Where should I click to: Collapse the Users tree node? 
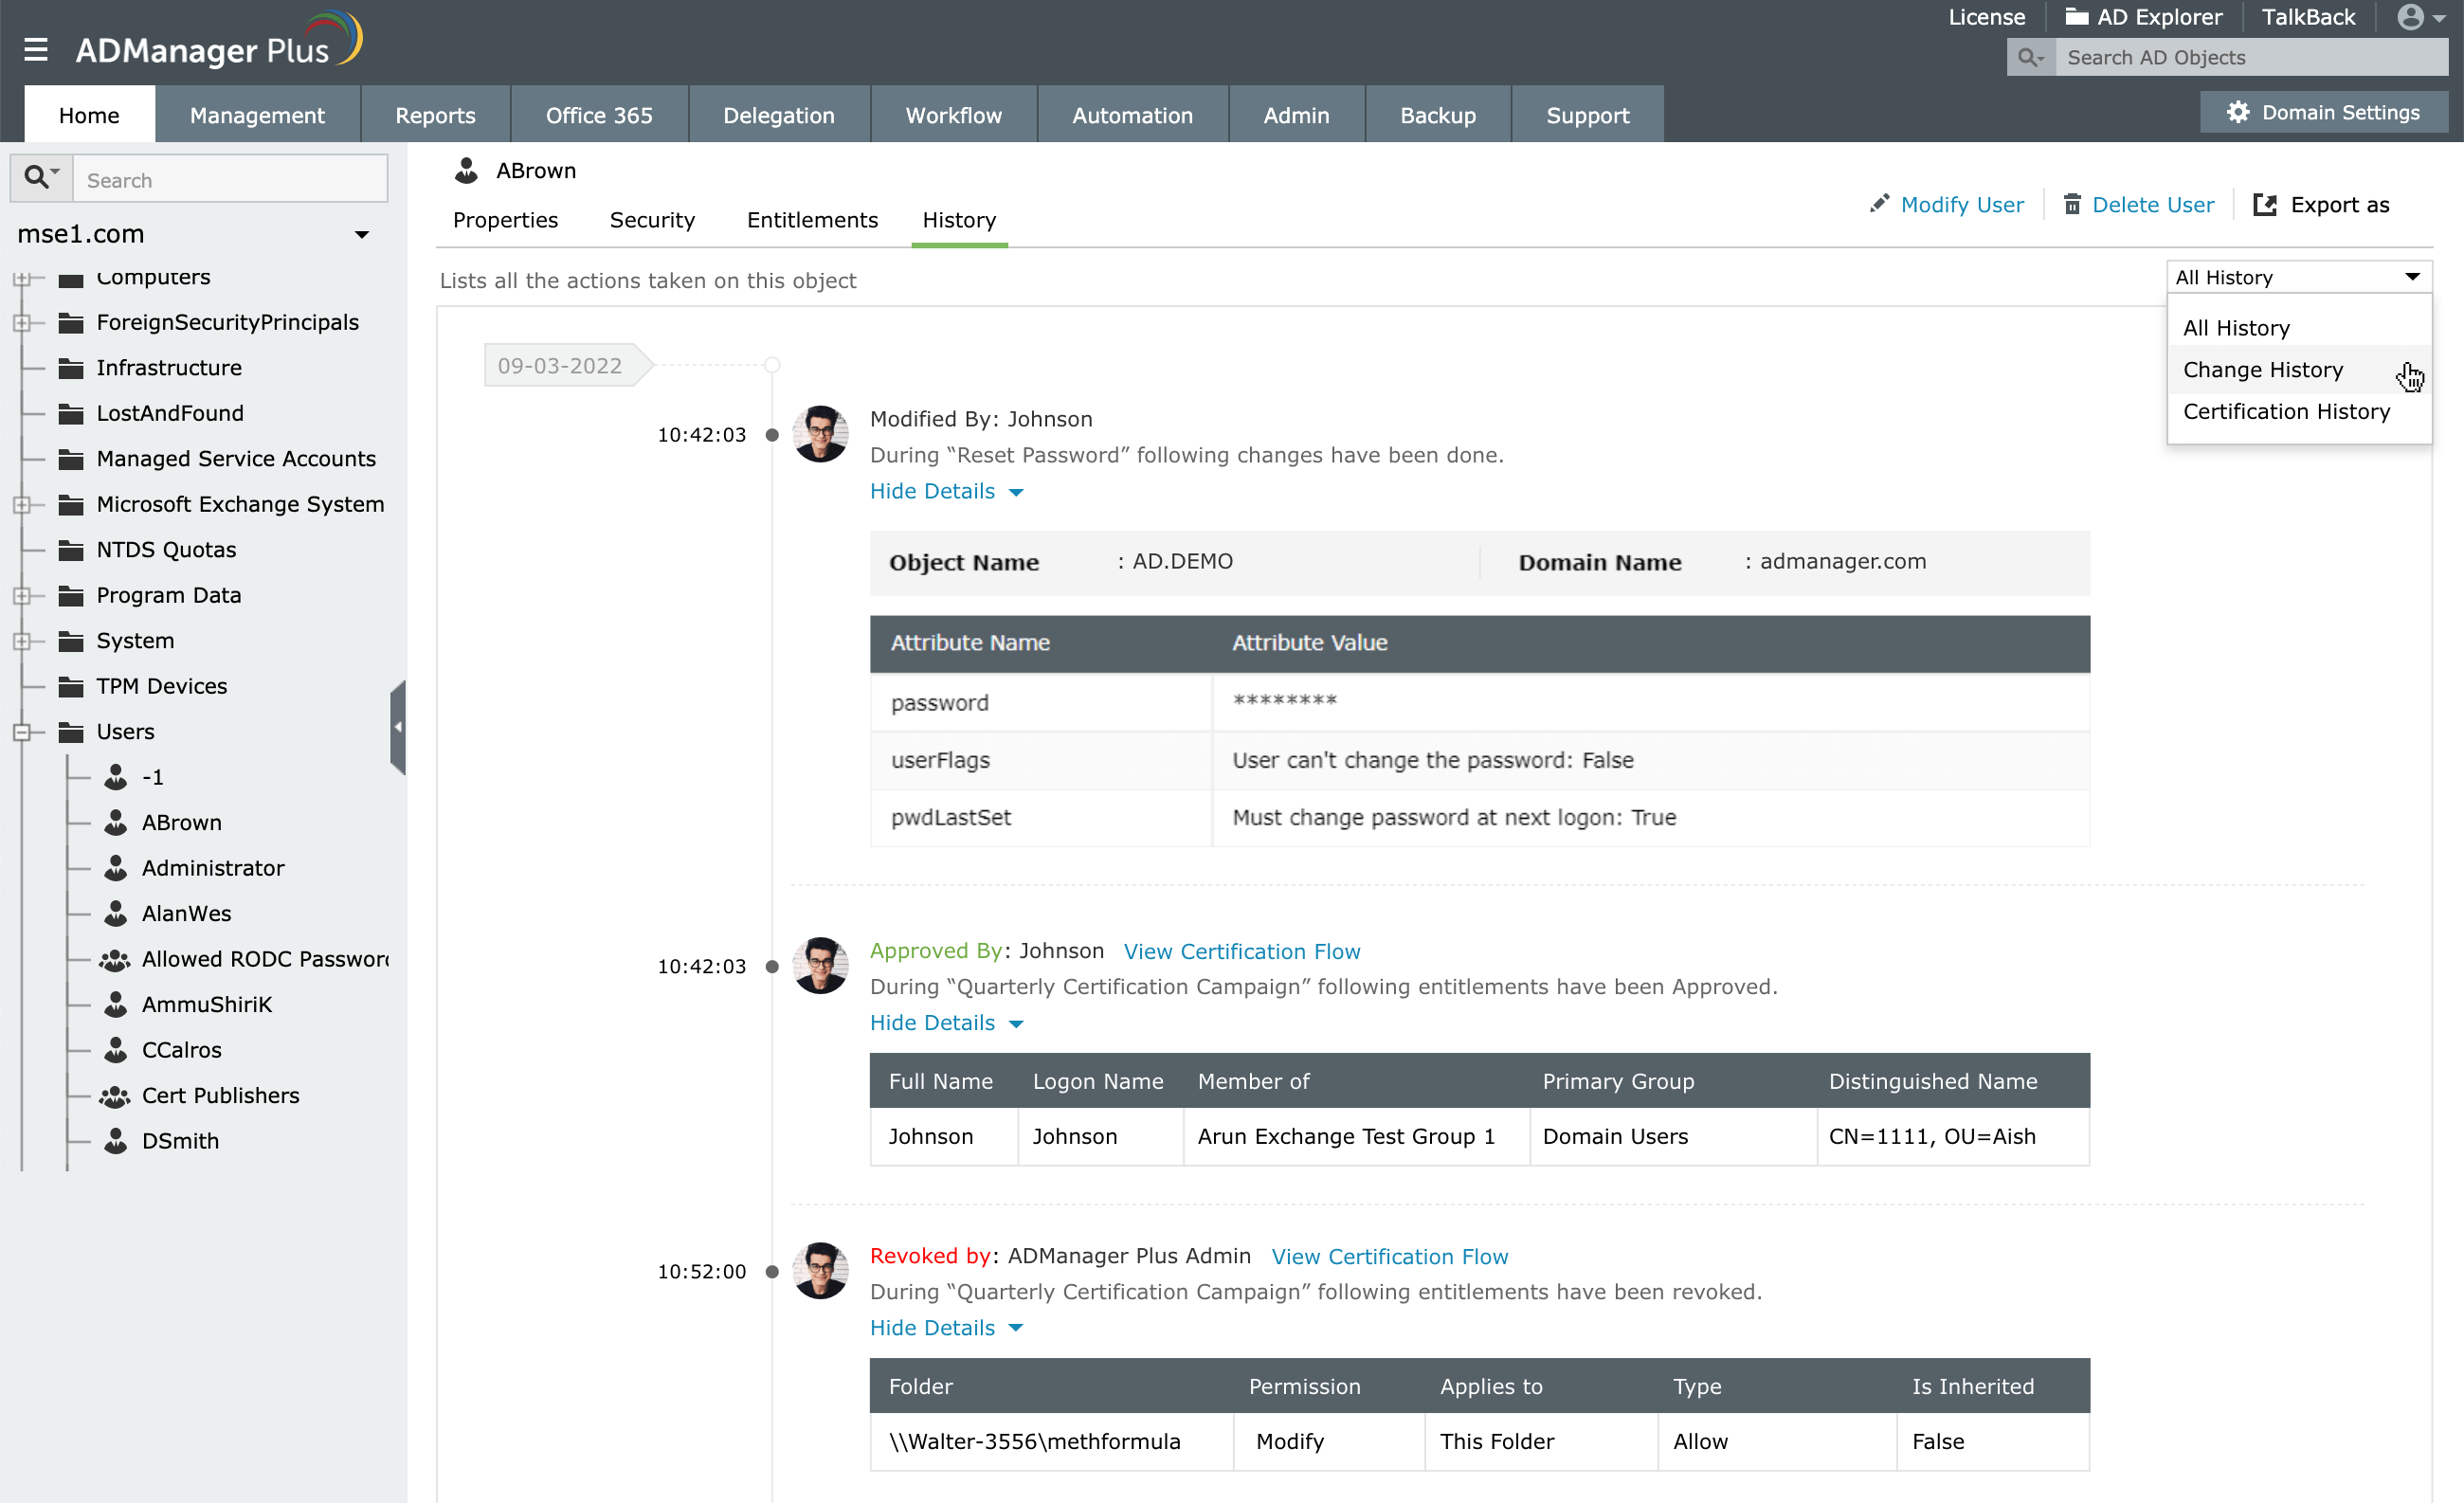coord(22,732)
